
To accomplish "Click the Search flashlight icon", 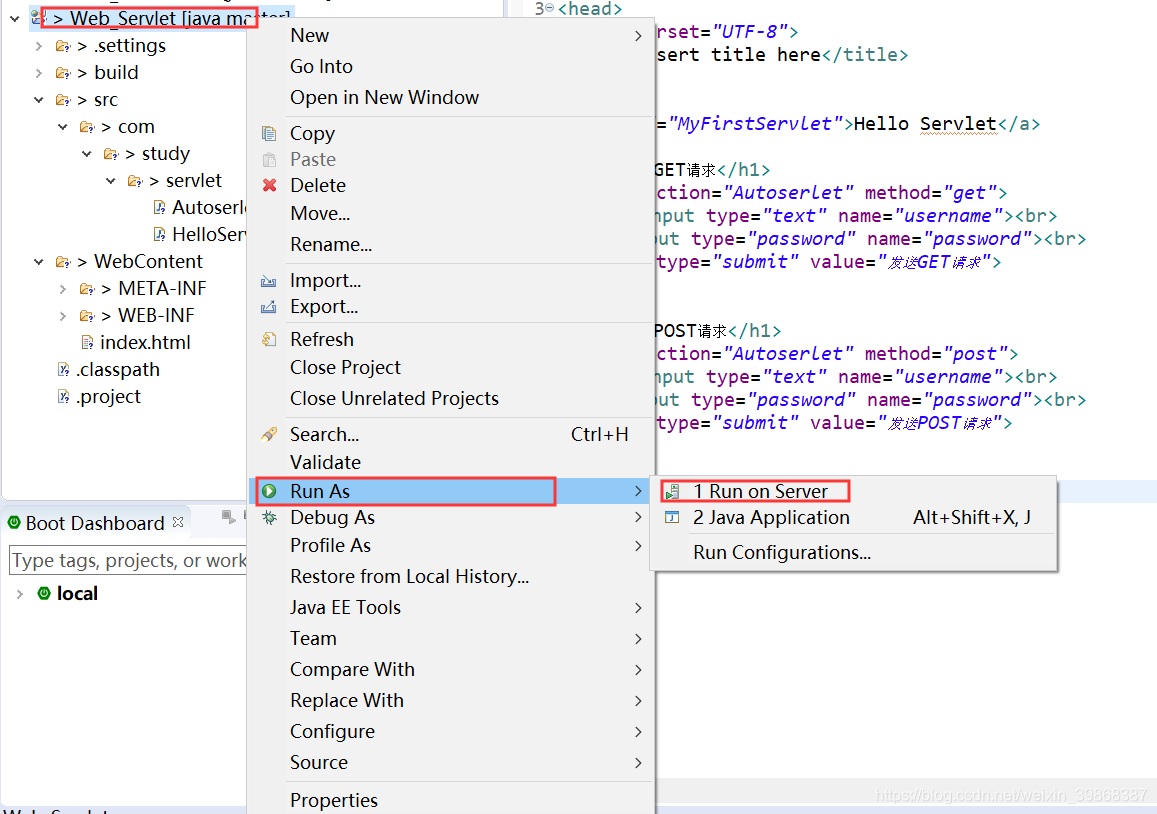I will [x=269, y=435].
